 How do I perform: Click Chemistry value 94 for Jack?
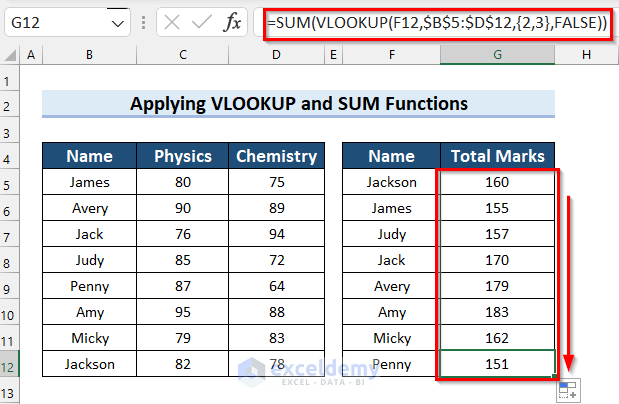276,234
